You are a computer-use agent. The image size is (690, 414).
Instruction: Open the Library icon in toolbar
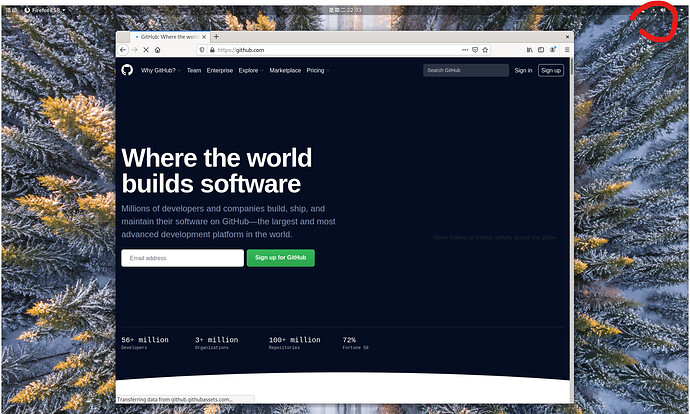(x=530, y=50)
